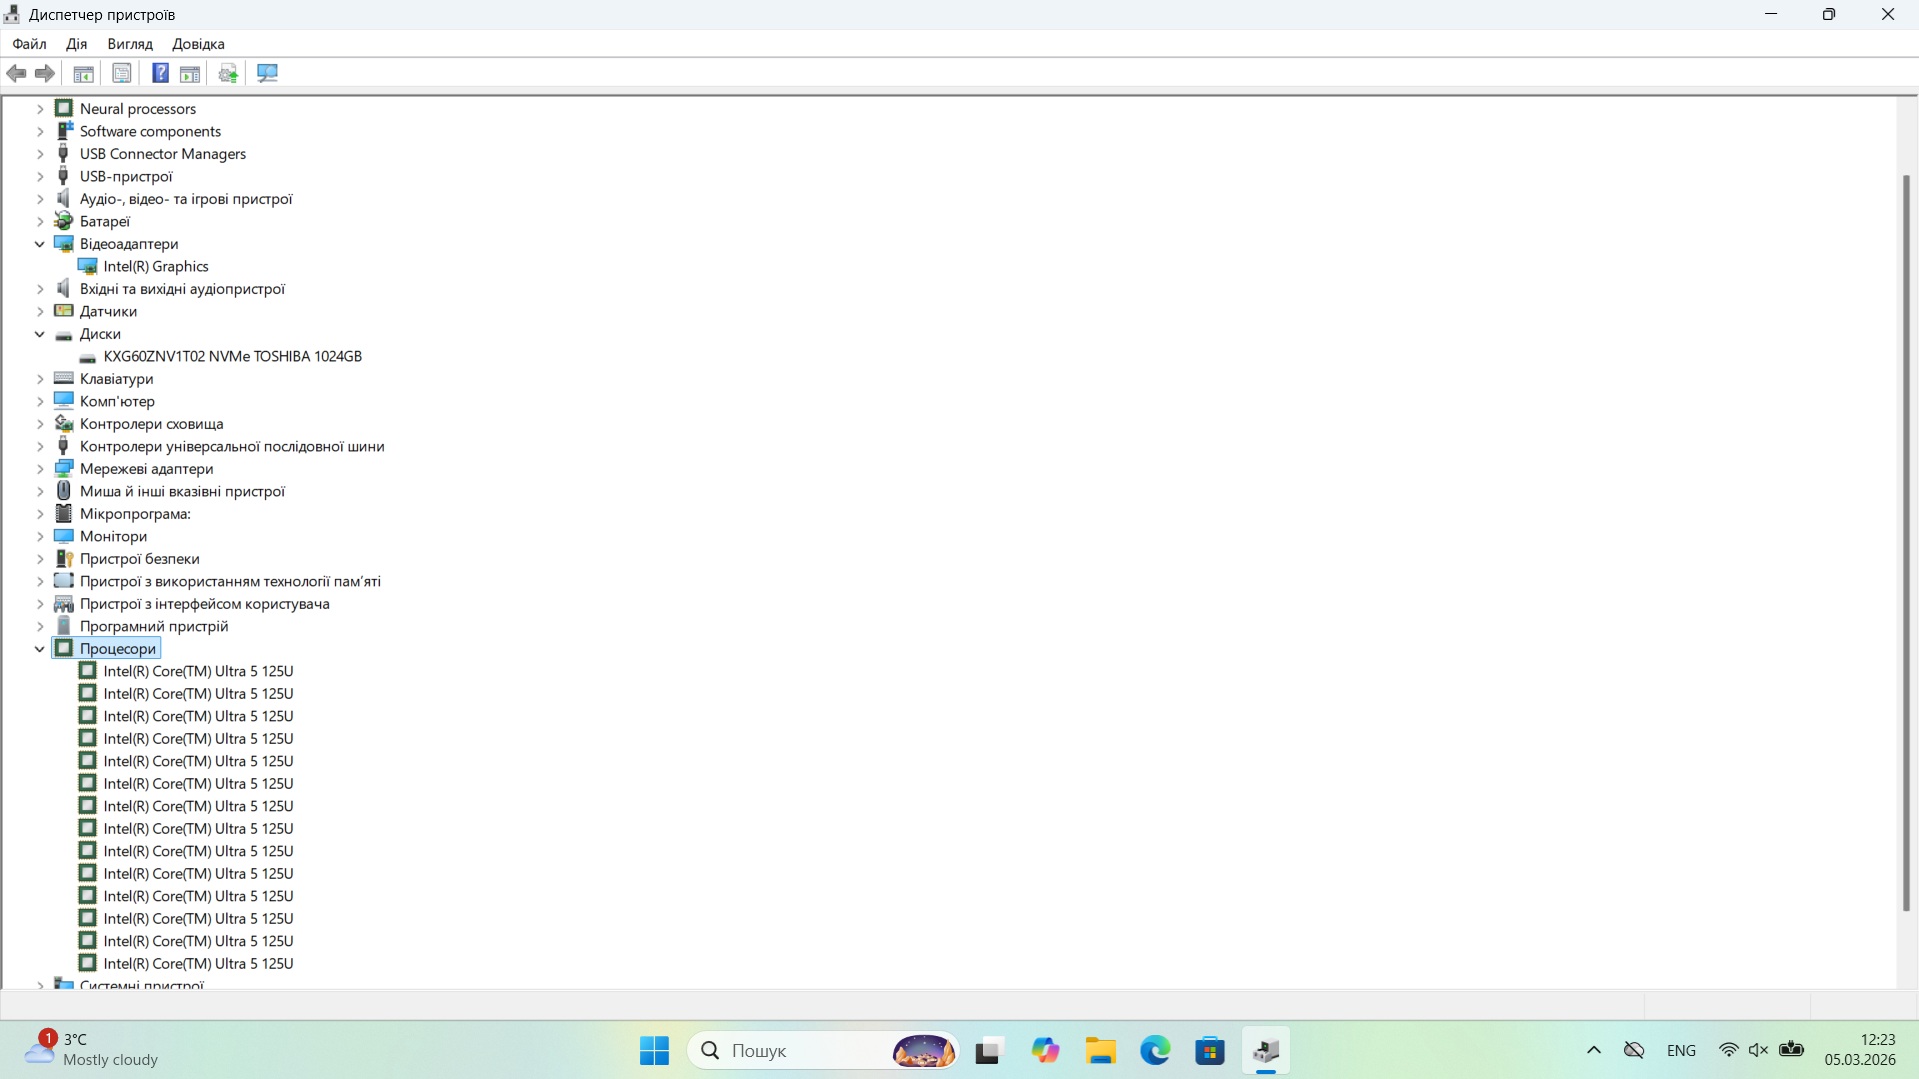Open the Дія menu
Viewport: 1919px width, 1079px height.
point(77,44)
